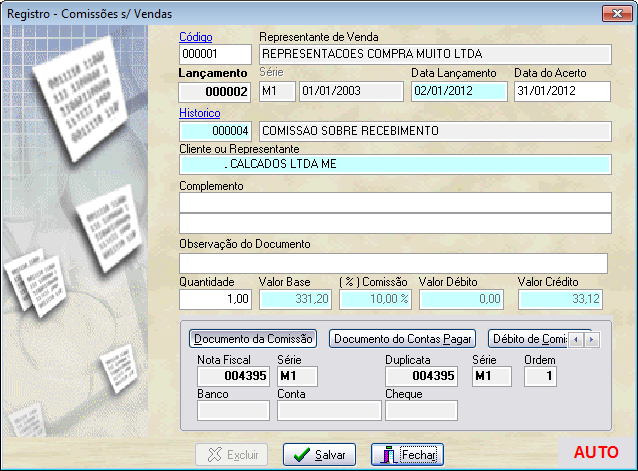Select the Débito de Comissão tab
The height and width of the screenshot is (471, 638).
point(527,339)
